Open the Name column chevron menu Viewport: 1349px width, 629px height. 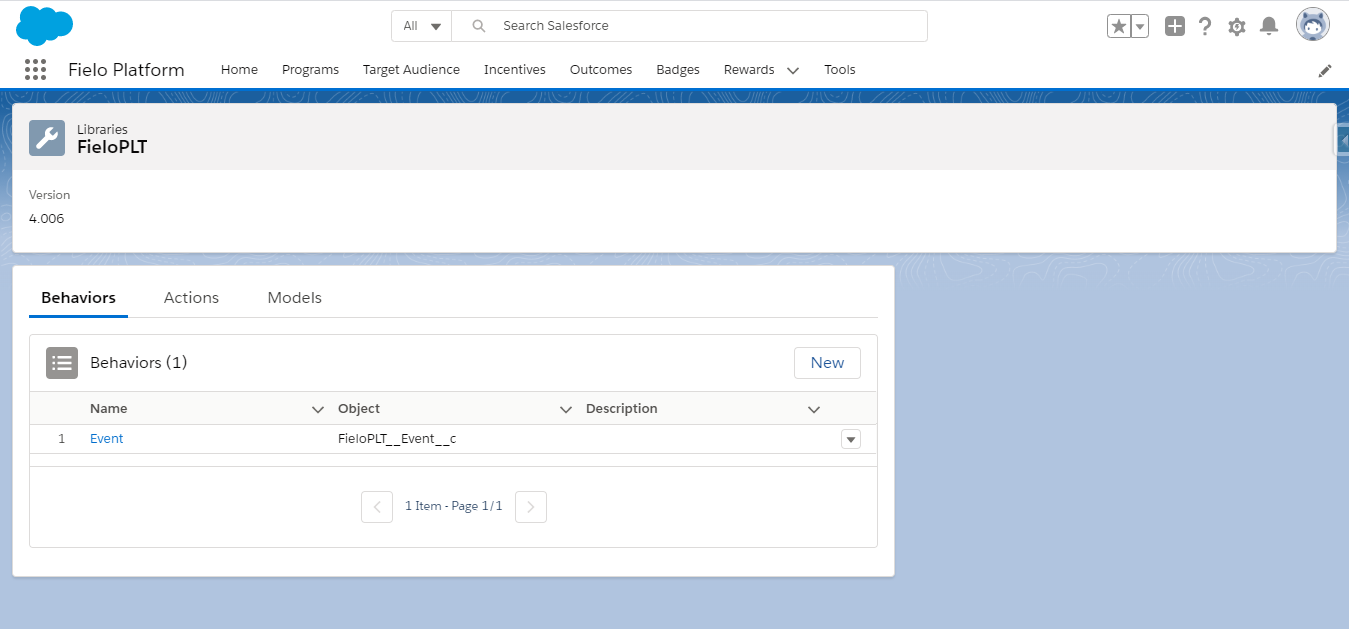[x=318, y=409]
